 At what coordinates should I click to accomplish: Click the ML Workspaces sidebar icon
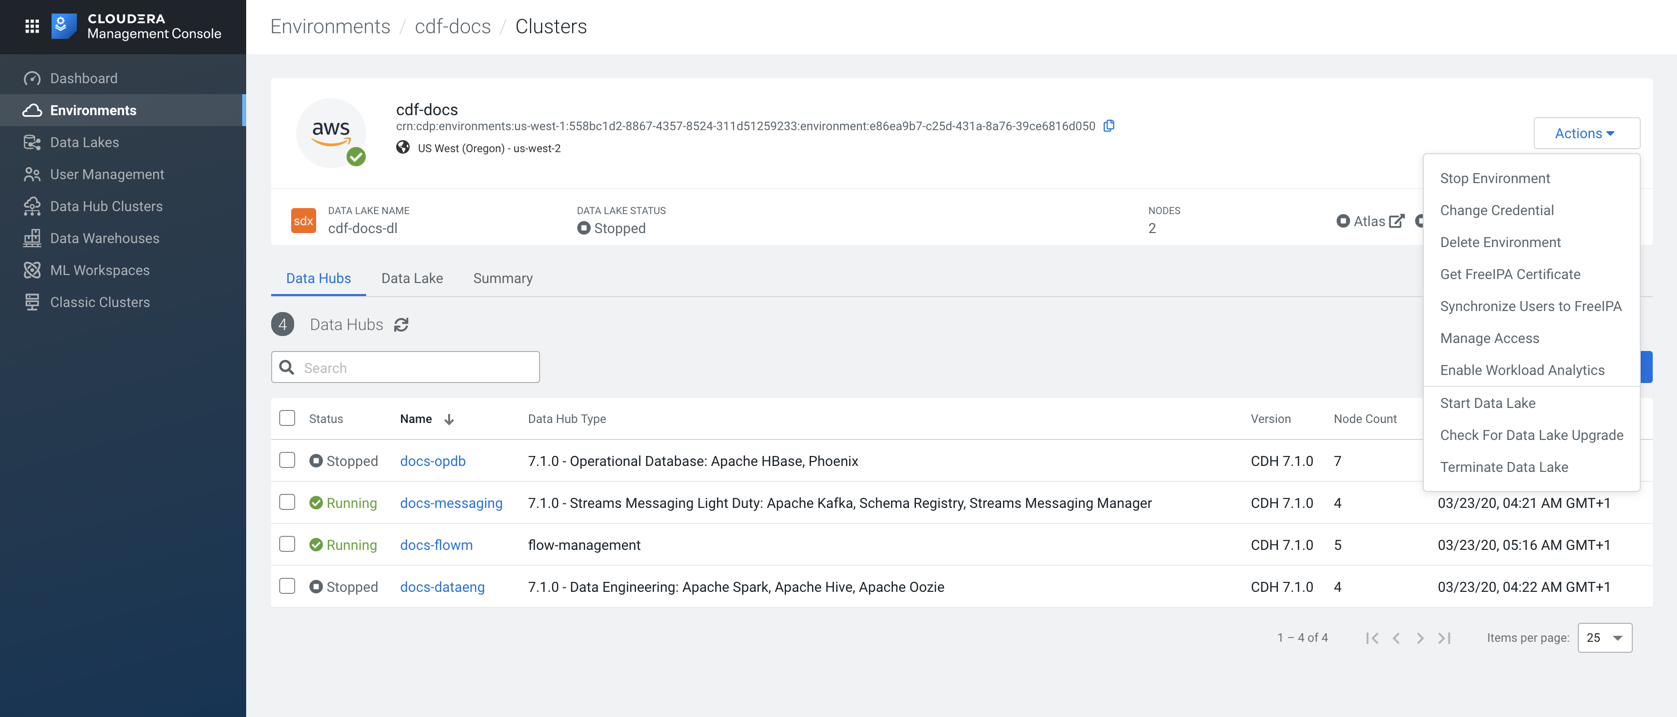pos(32,270)
